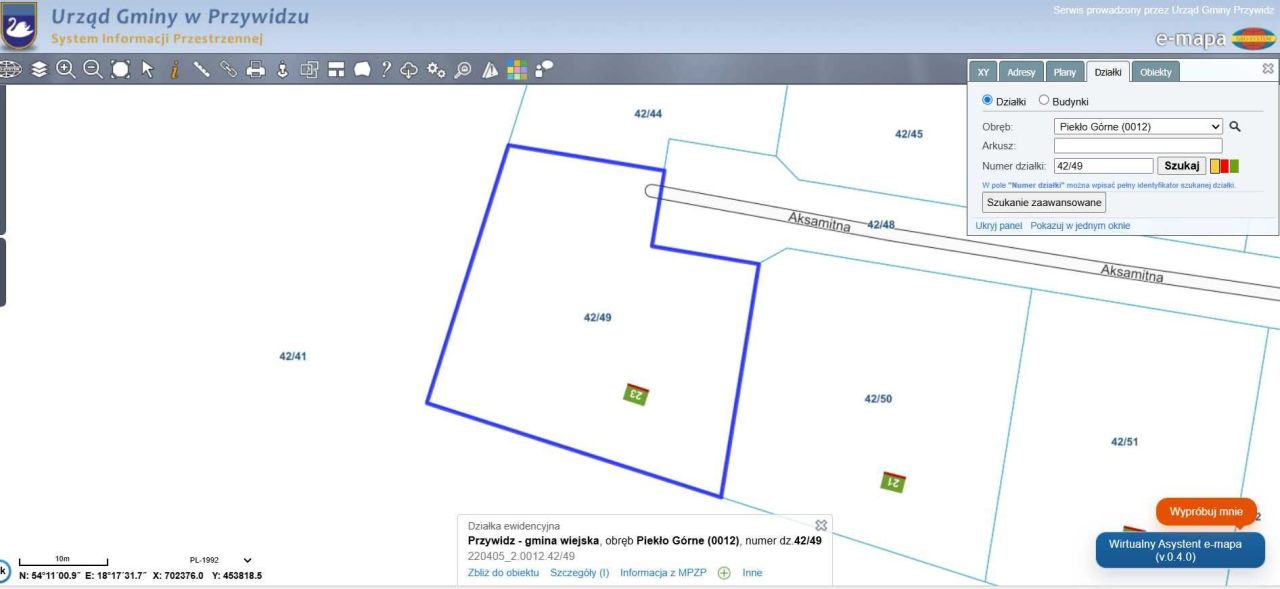Click the Ukryj panel link
This screenshot has height=589, width=1280.
click(x=999, y=226)
